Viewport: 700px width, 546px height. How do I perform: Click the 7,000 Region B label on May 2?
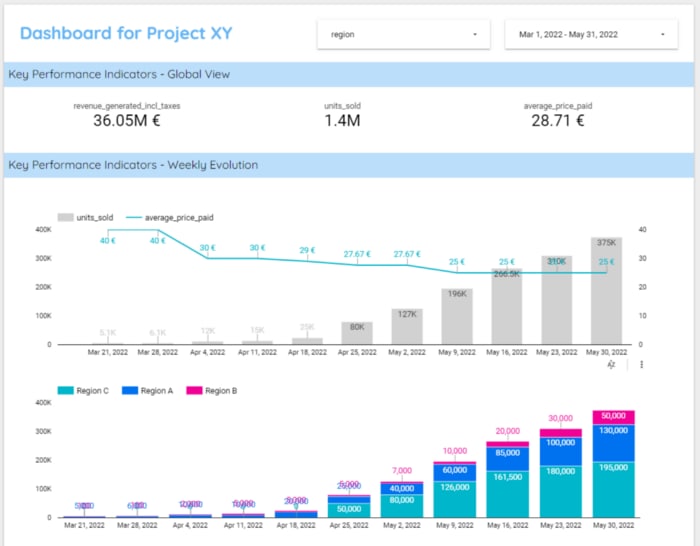click(402, 471)
